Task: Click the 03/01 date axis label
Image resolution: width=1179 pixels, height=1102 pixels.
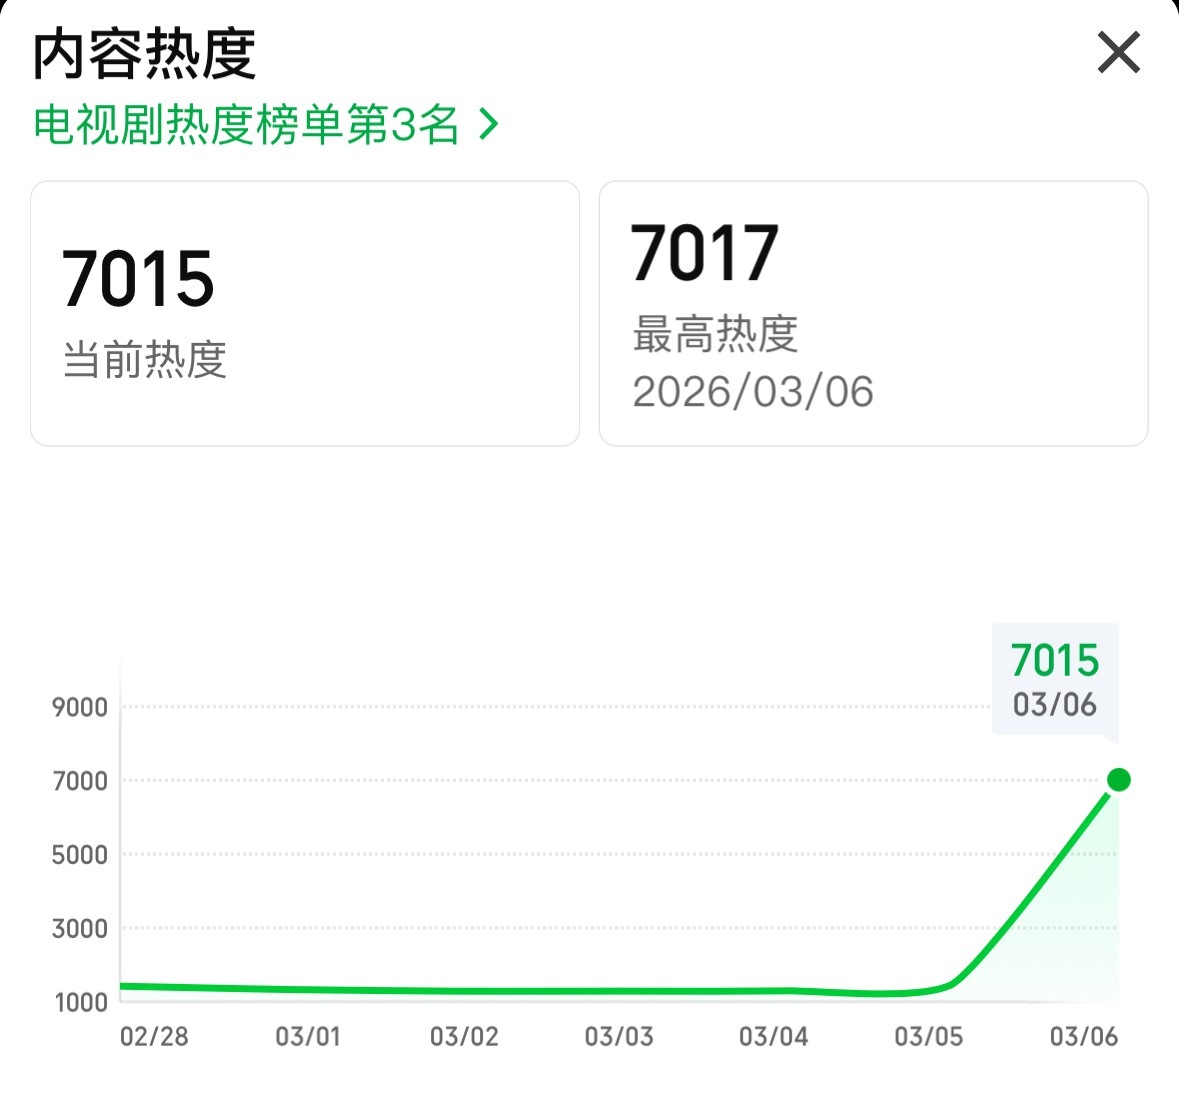Action: [x=308, y=1037]
